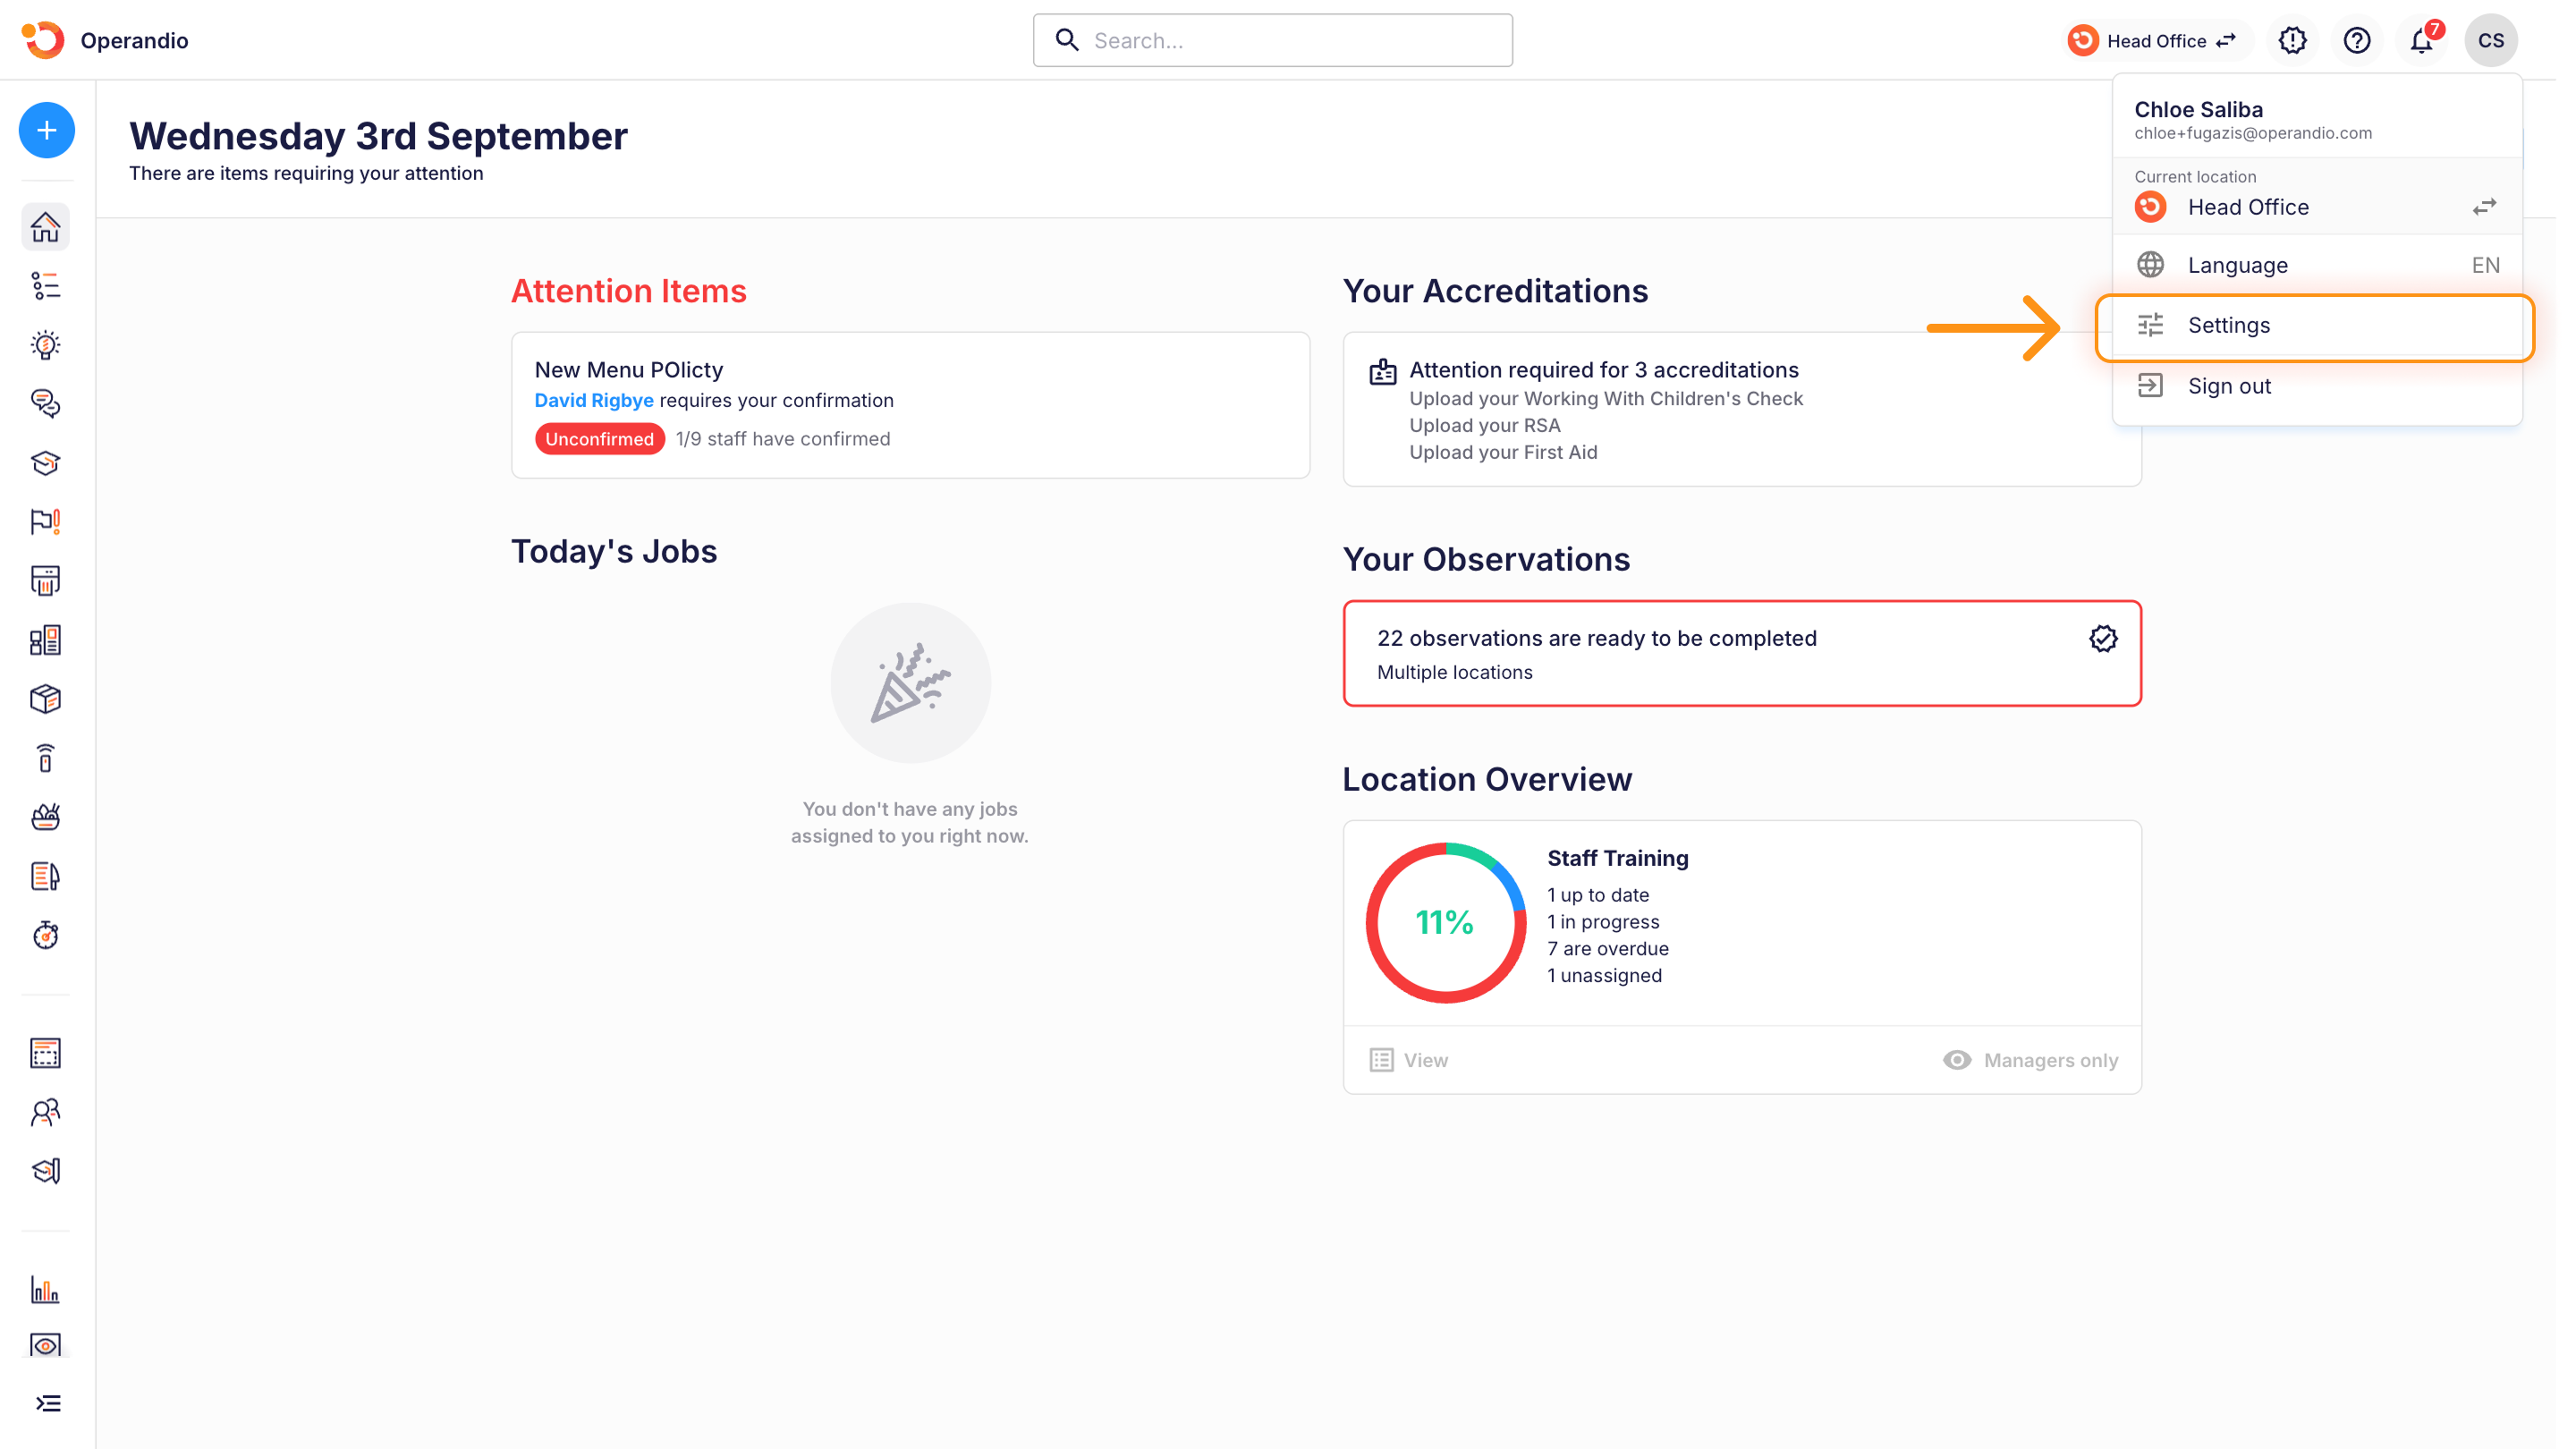Open the help question mark icon

(x=2357, y=40)
